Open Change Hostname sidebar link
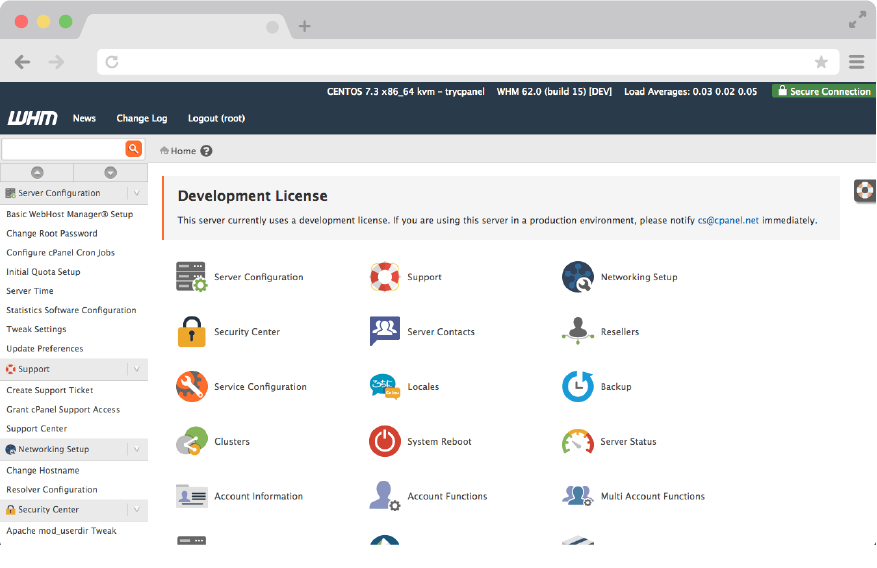Screen dimensions: 877x568 pyautogui.click(x=43, y=470)
